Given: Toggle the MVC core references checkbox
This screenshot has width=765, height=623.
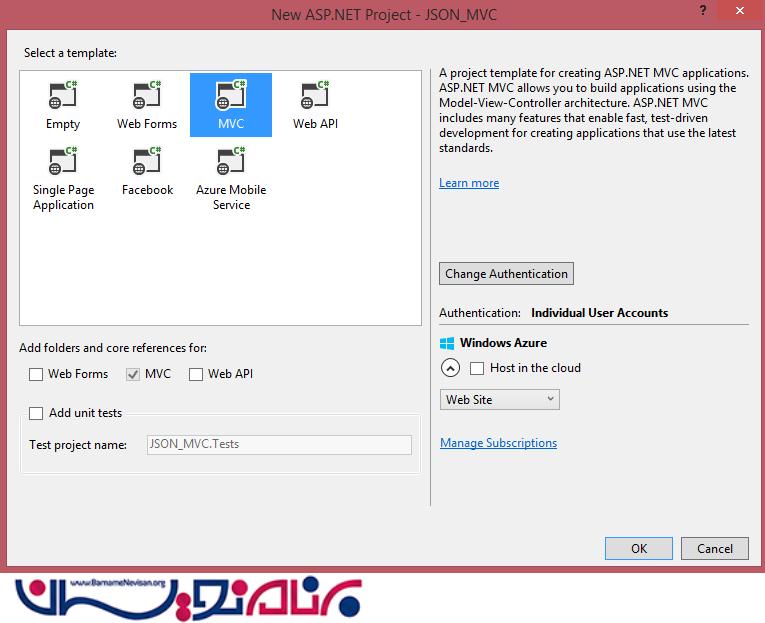Looking at the screenshot, I should point(133,375).
